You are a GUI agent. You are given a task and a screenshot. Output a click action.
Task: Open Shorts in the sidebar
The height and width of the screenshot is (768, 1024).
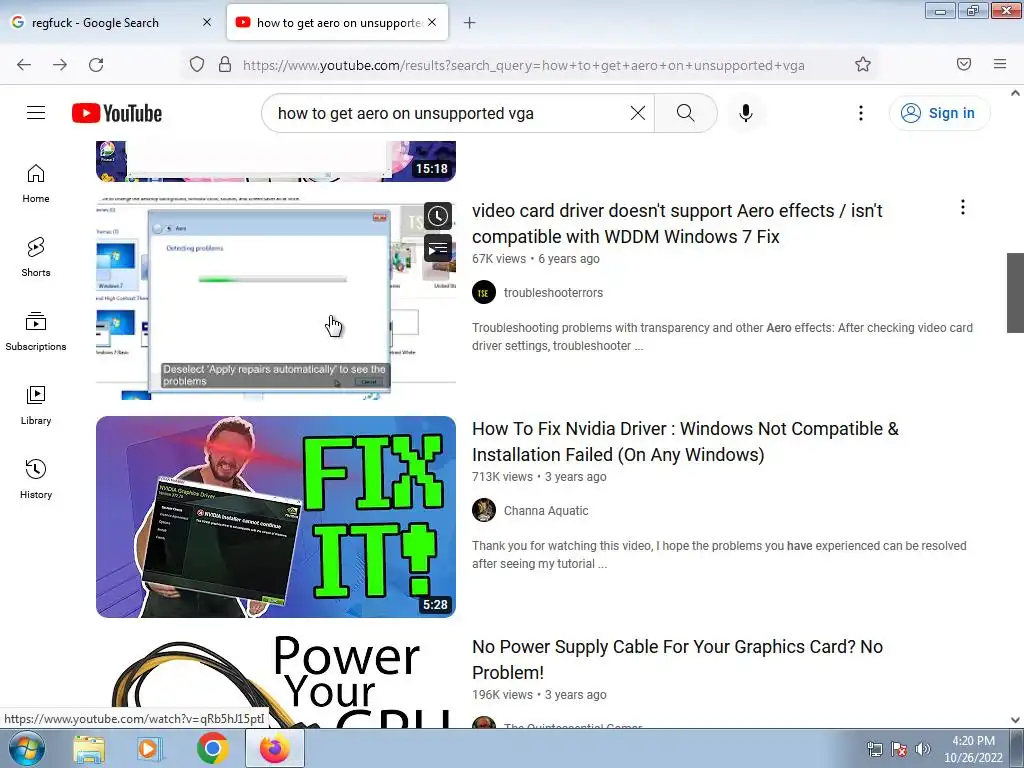[36, 257]
